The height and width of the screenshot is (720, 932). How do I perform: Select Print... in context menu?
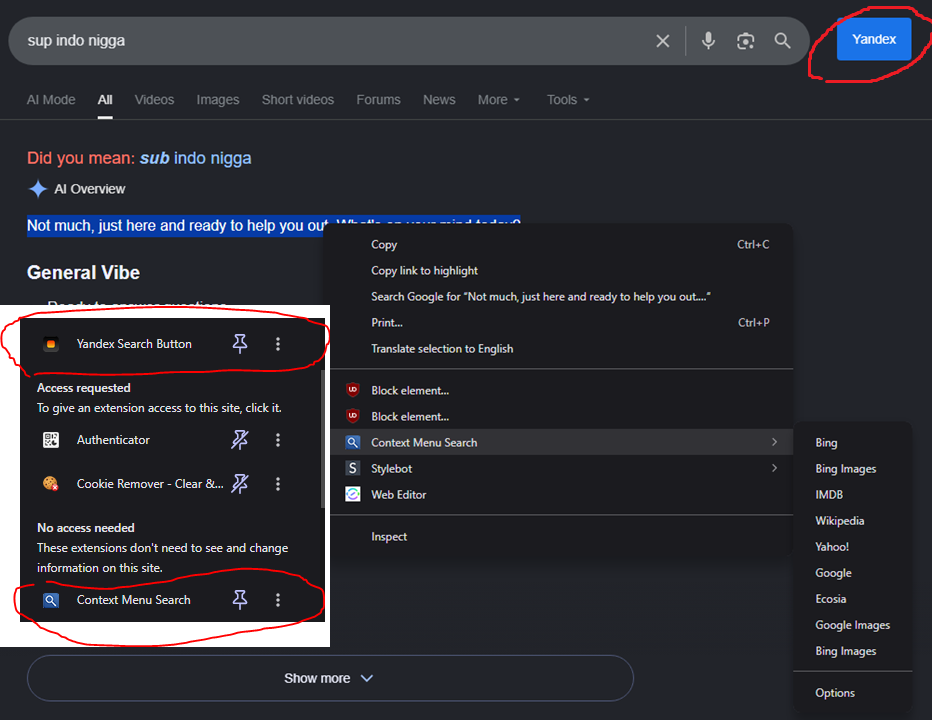559,323
